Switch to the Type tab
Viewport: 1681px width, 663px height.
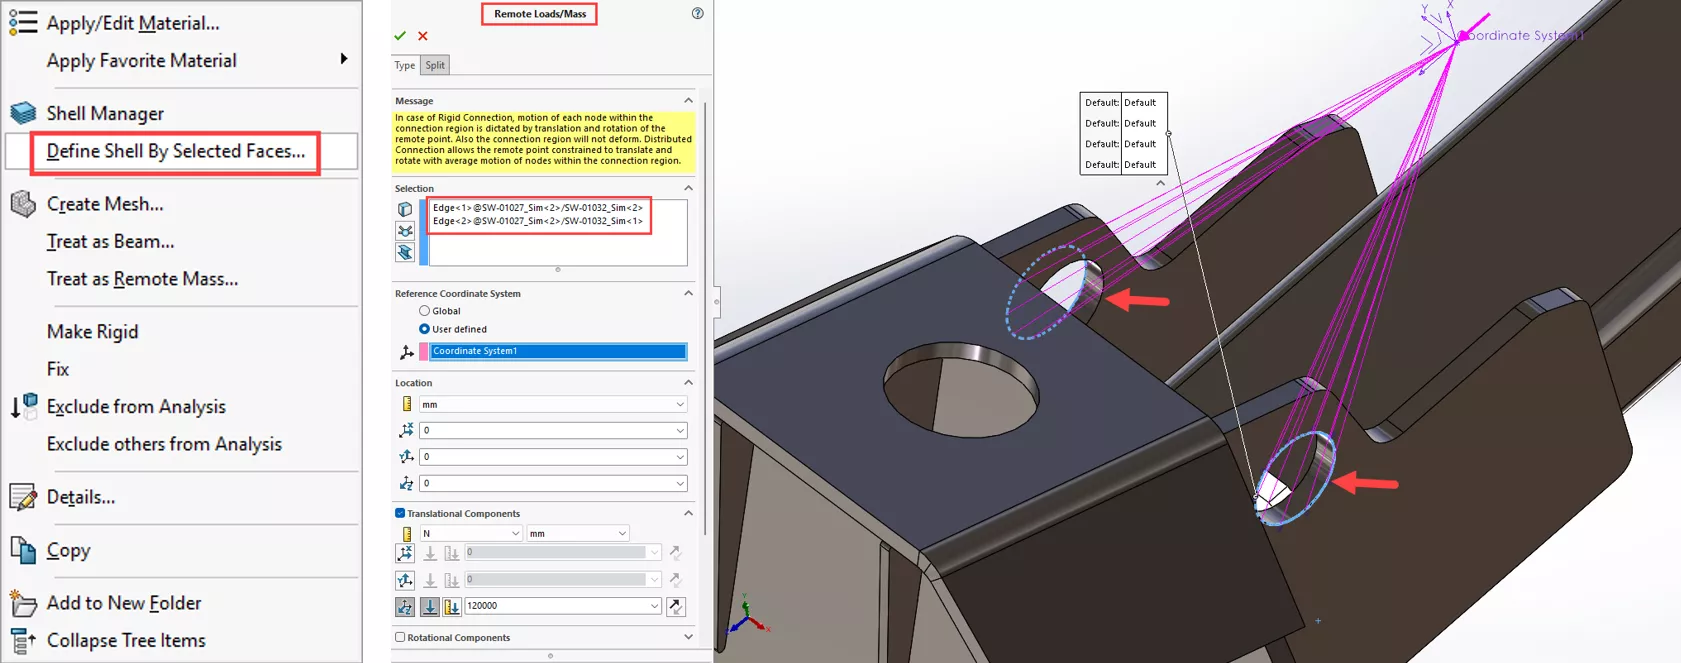pos(404,65)
